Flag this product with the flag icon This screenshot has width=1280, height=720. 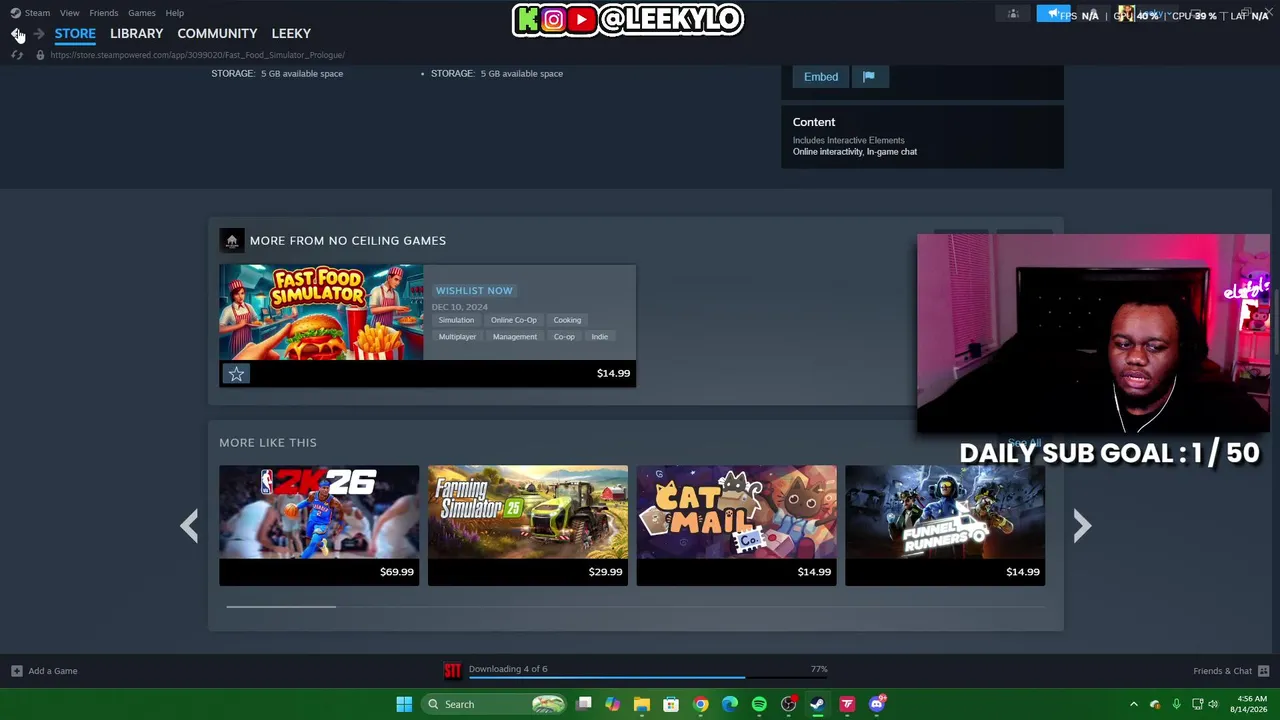(x=869, y=77)
